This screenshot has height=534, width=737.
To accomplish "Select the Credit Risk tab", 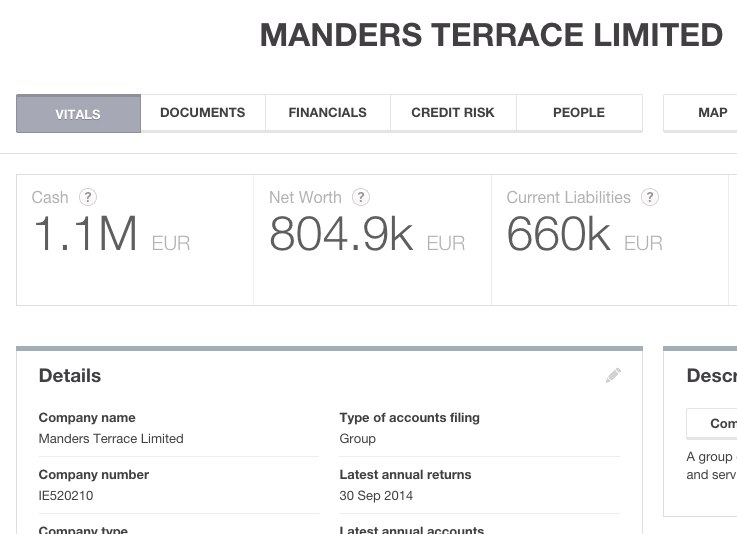I will point(453,113).
